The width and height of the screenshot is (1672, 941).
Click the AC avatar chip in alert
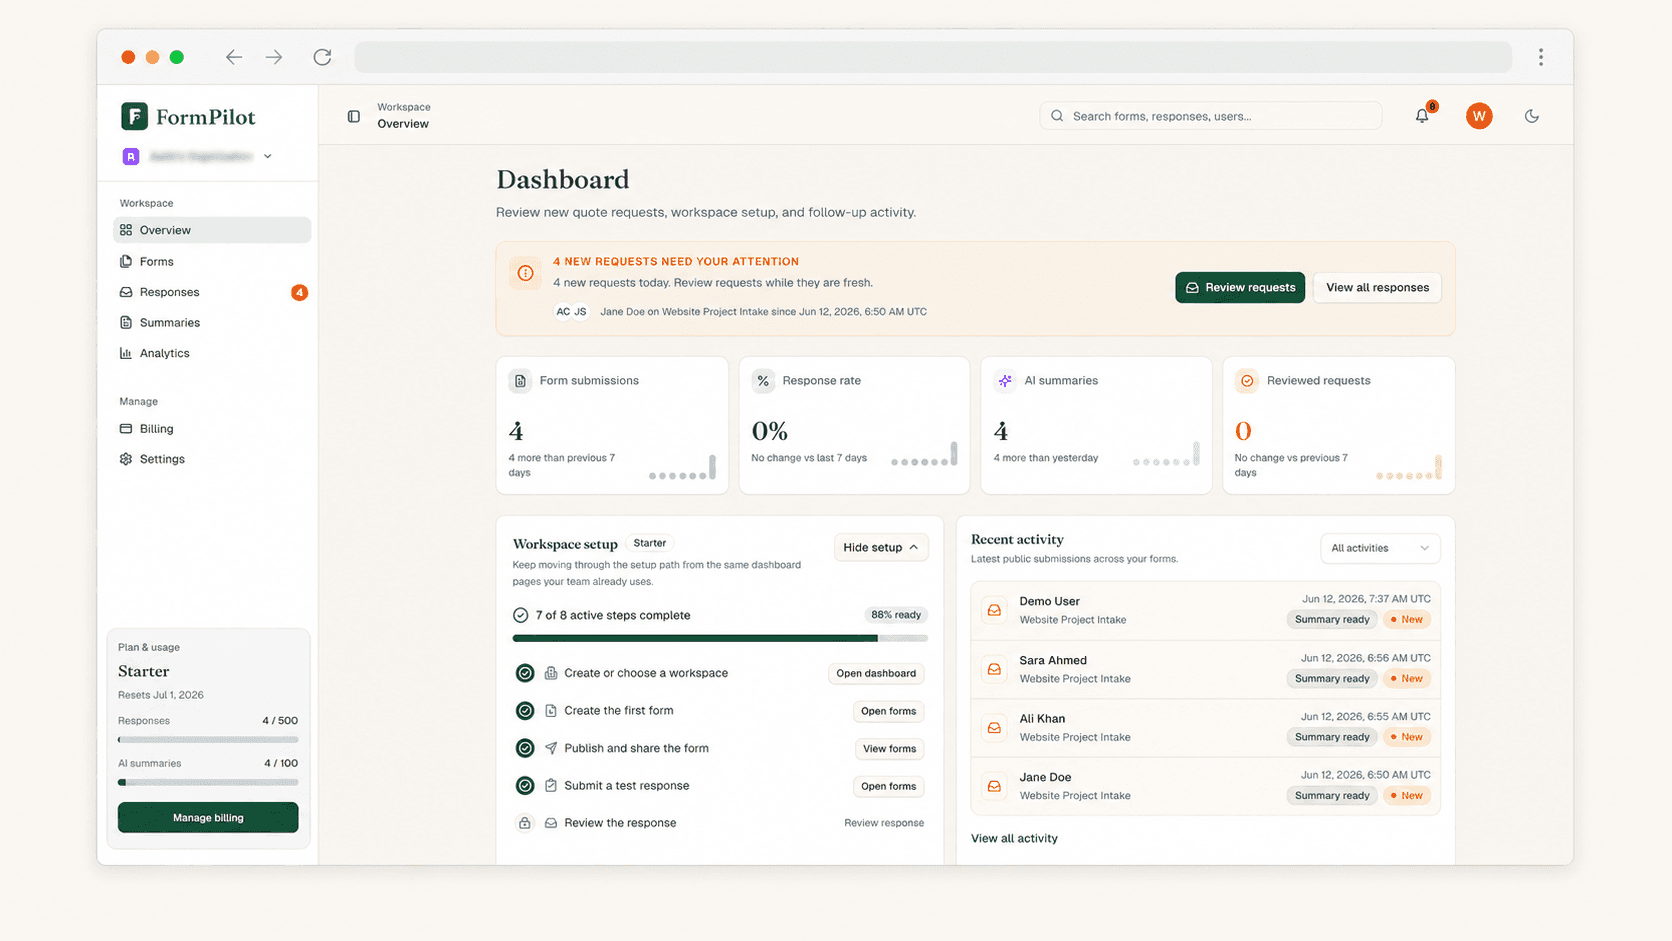tap(563, 312)
